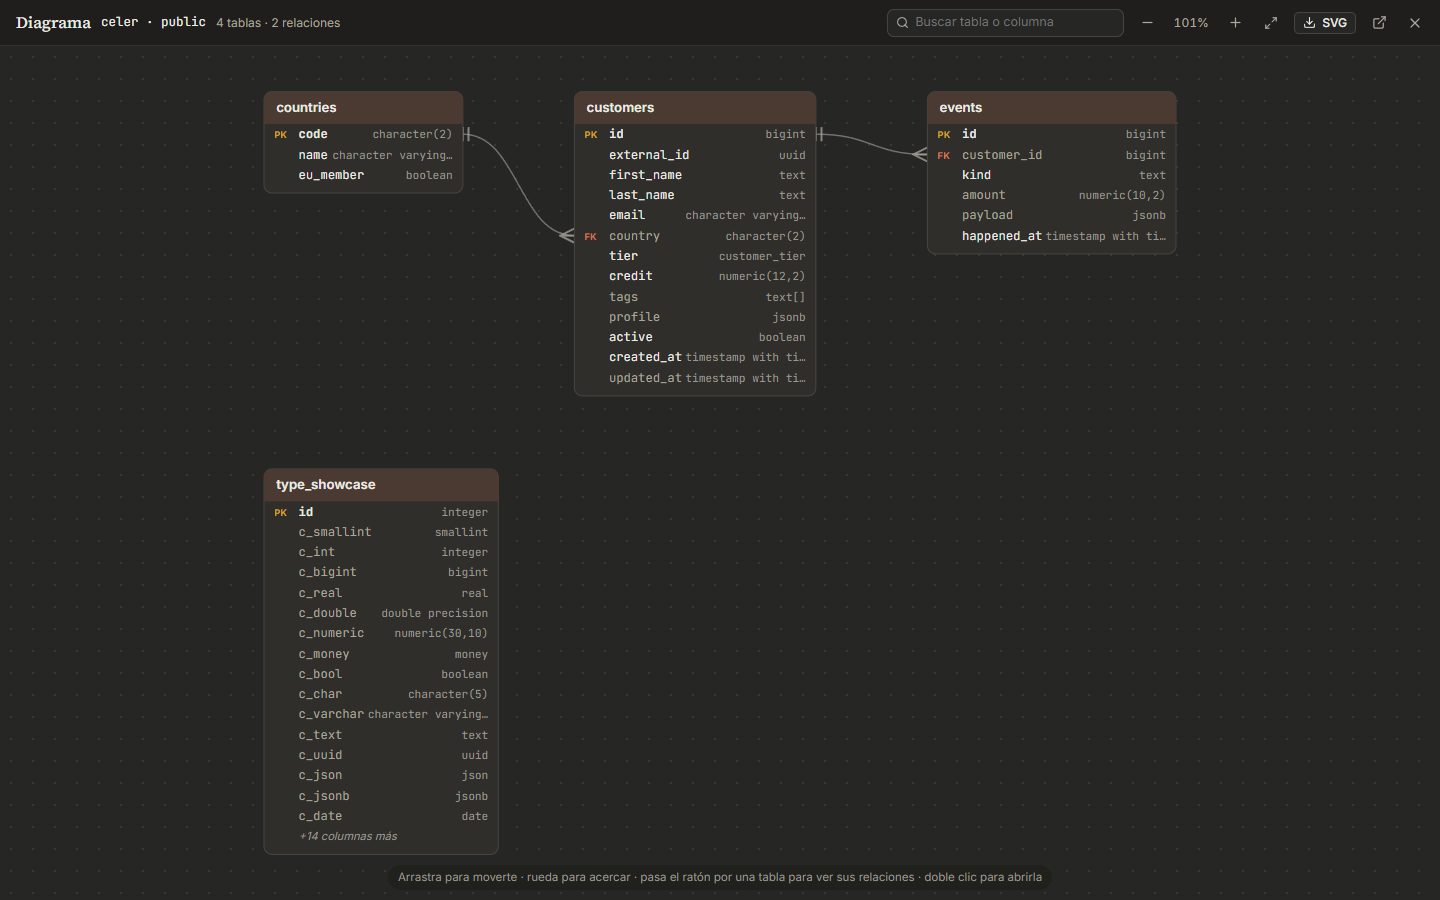Click the c_smallint column in type_showcase
1440x900 pixels.
click(381, 532)
